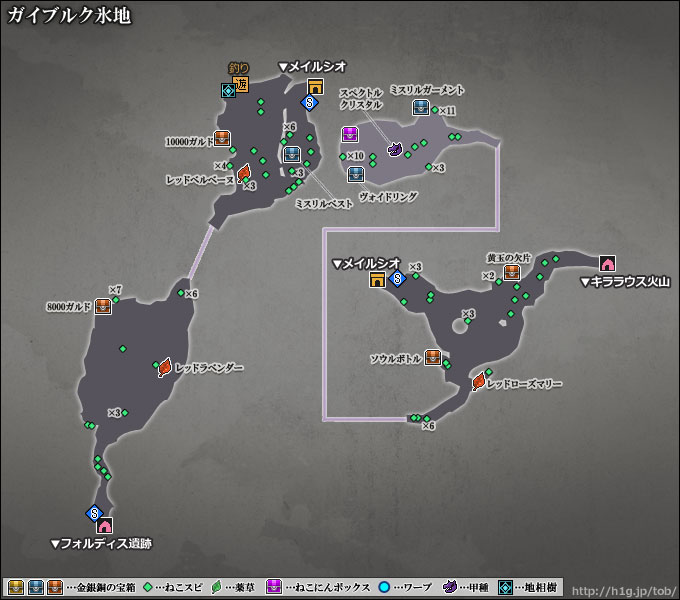Click the ▼キララウス火山 exit label
This screenshot has height=600, width=680.
pos(625,282)
